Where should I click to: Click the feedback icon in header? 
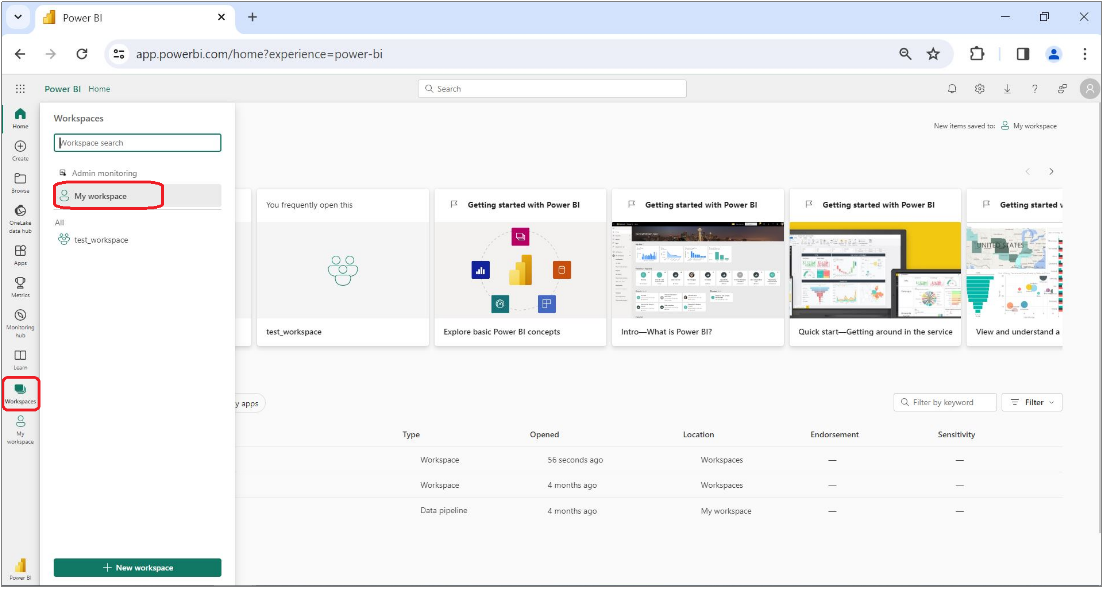click(x=1062, y=89)
